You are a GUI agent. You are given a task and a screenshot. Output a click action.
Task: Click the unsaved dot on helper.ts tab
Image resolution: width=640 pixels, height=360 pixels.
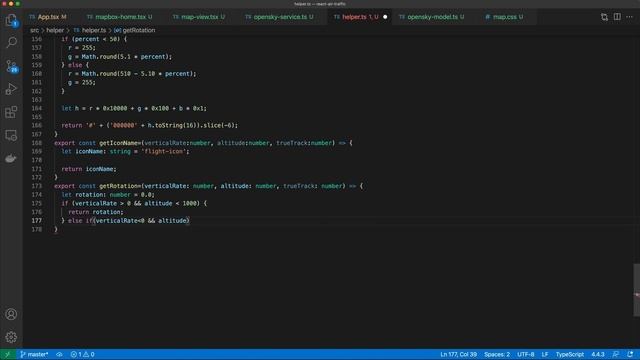(x=385, y=17)
